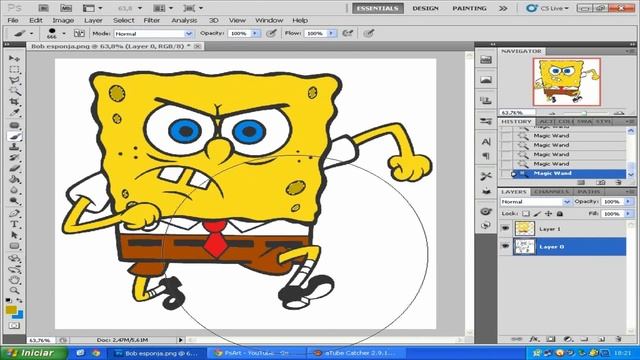The height and width of the screenshot is (360, 640).
Task: Select the Path Selection tool
Action: (14, 235)
